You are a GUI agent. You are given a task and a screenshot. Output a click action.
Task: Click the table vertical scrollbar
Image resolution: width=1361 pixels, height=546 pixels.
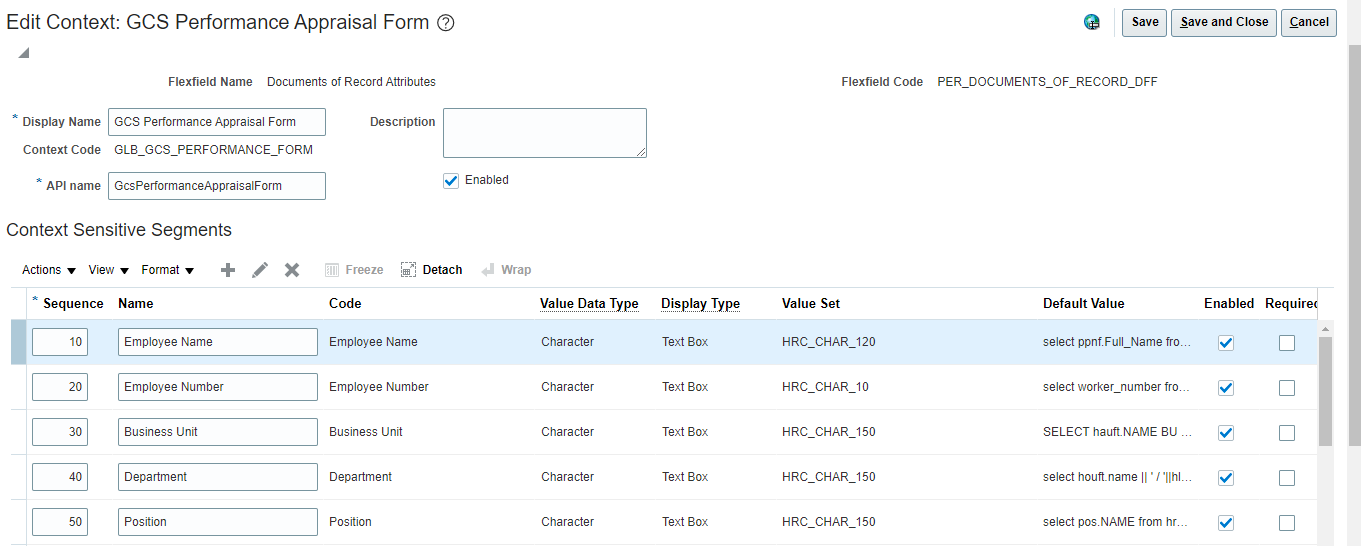(1325, 390)
